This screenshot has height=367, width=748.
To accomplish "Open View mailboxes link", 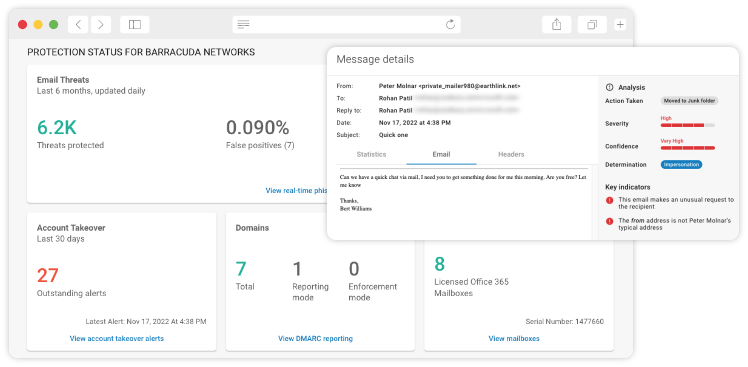I will [514, 338].
